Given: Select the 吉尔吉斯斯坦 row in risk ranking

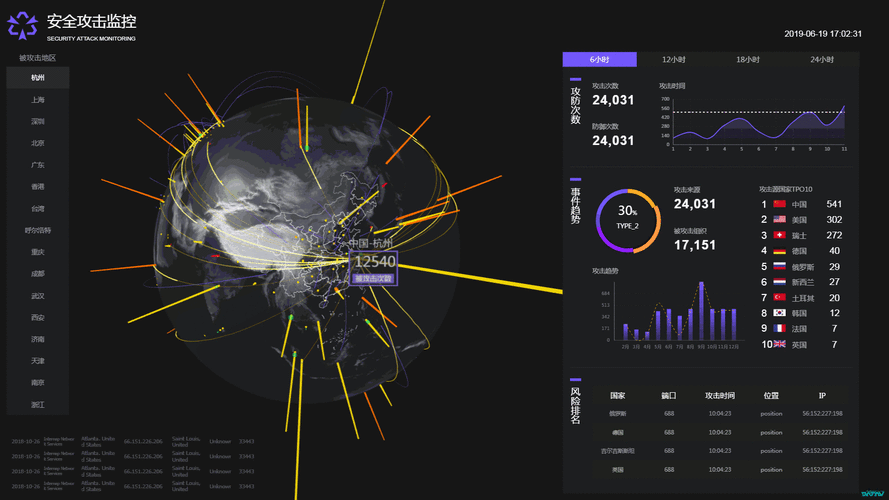Looking at the screenshot, I should 618,451.
